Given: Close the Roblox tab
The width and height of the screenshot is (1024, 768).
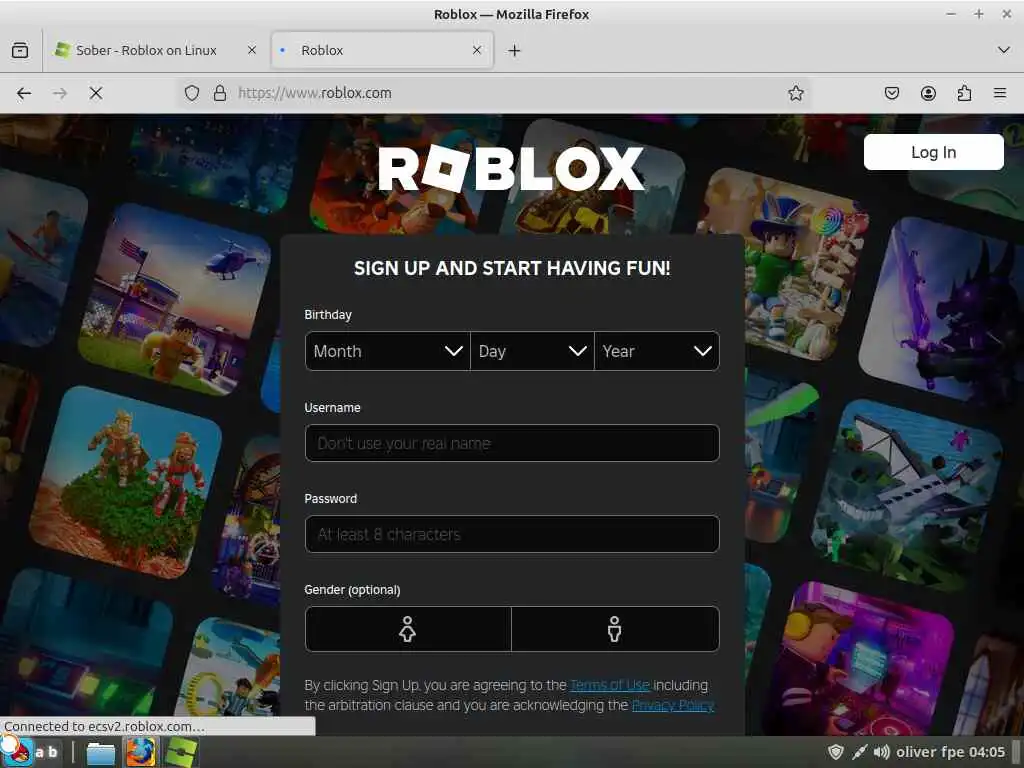Looking at the screenshot, I should pos(477,50).
